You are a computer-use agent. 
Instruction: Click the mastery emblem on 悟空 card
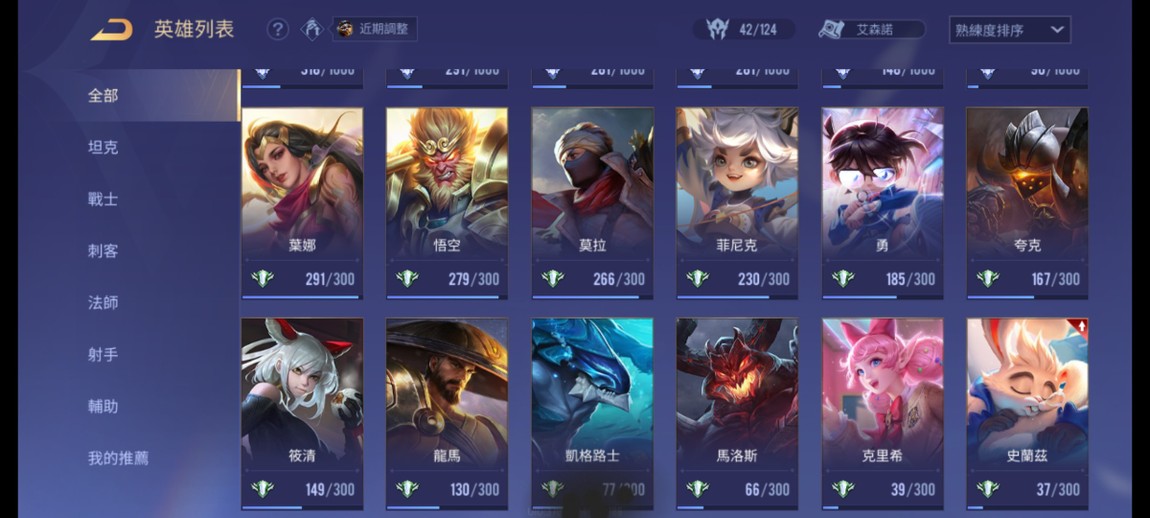[407, 279]
